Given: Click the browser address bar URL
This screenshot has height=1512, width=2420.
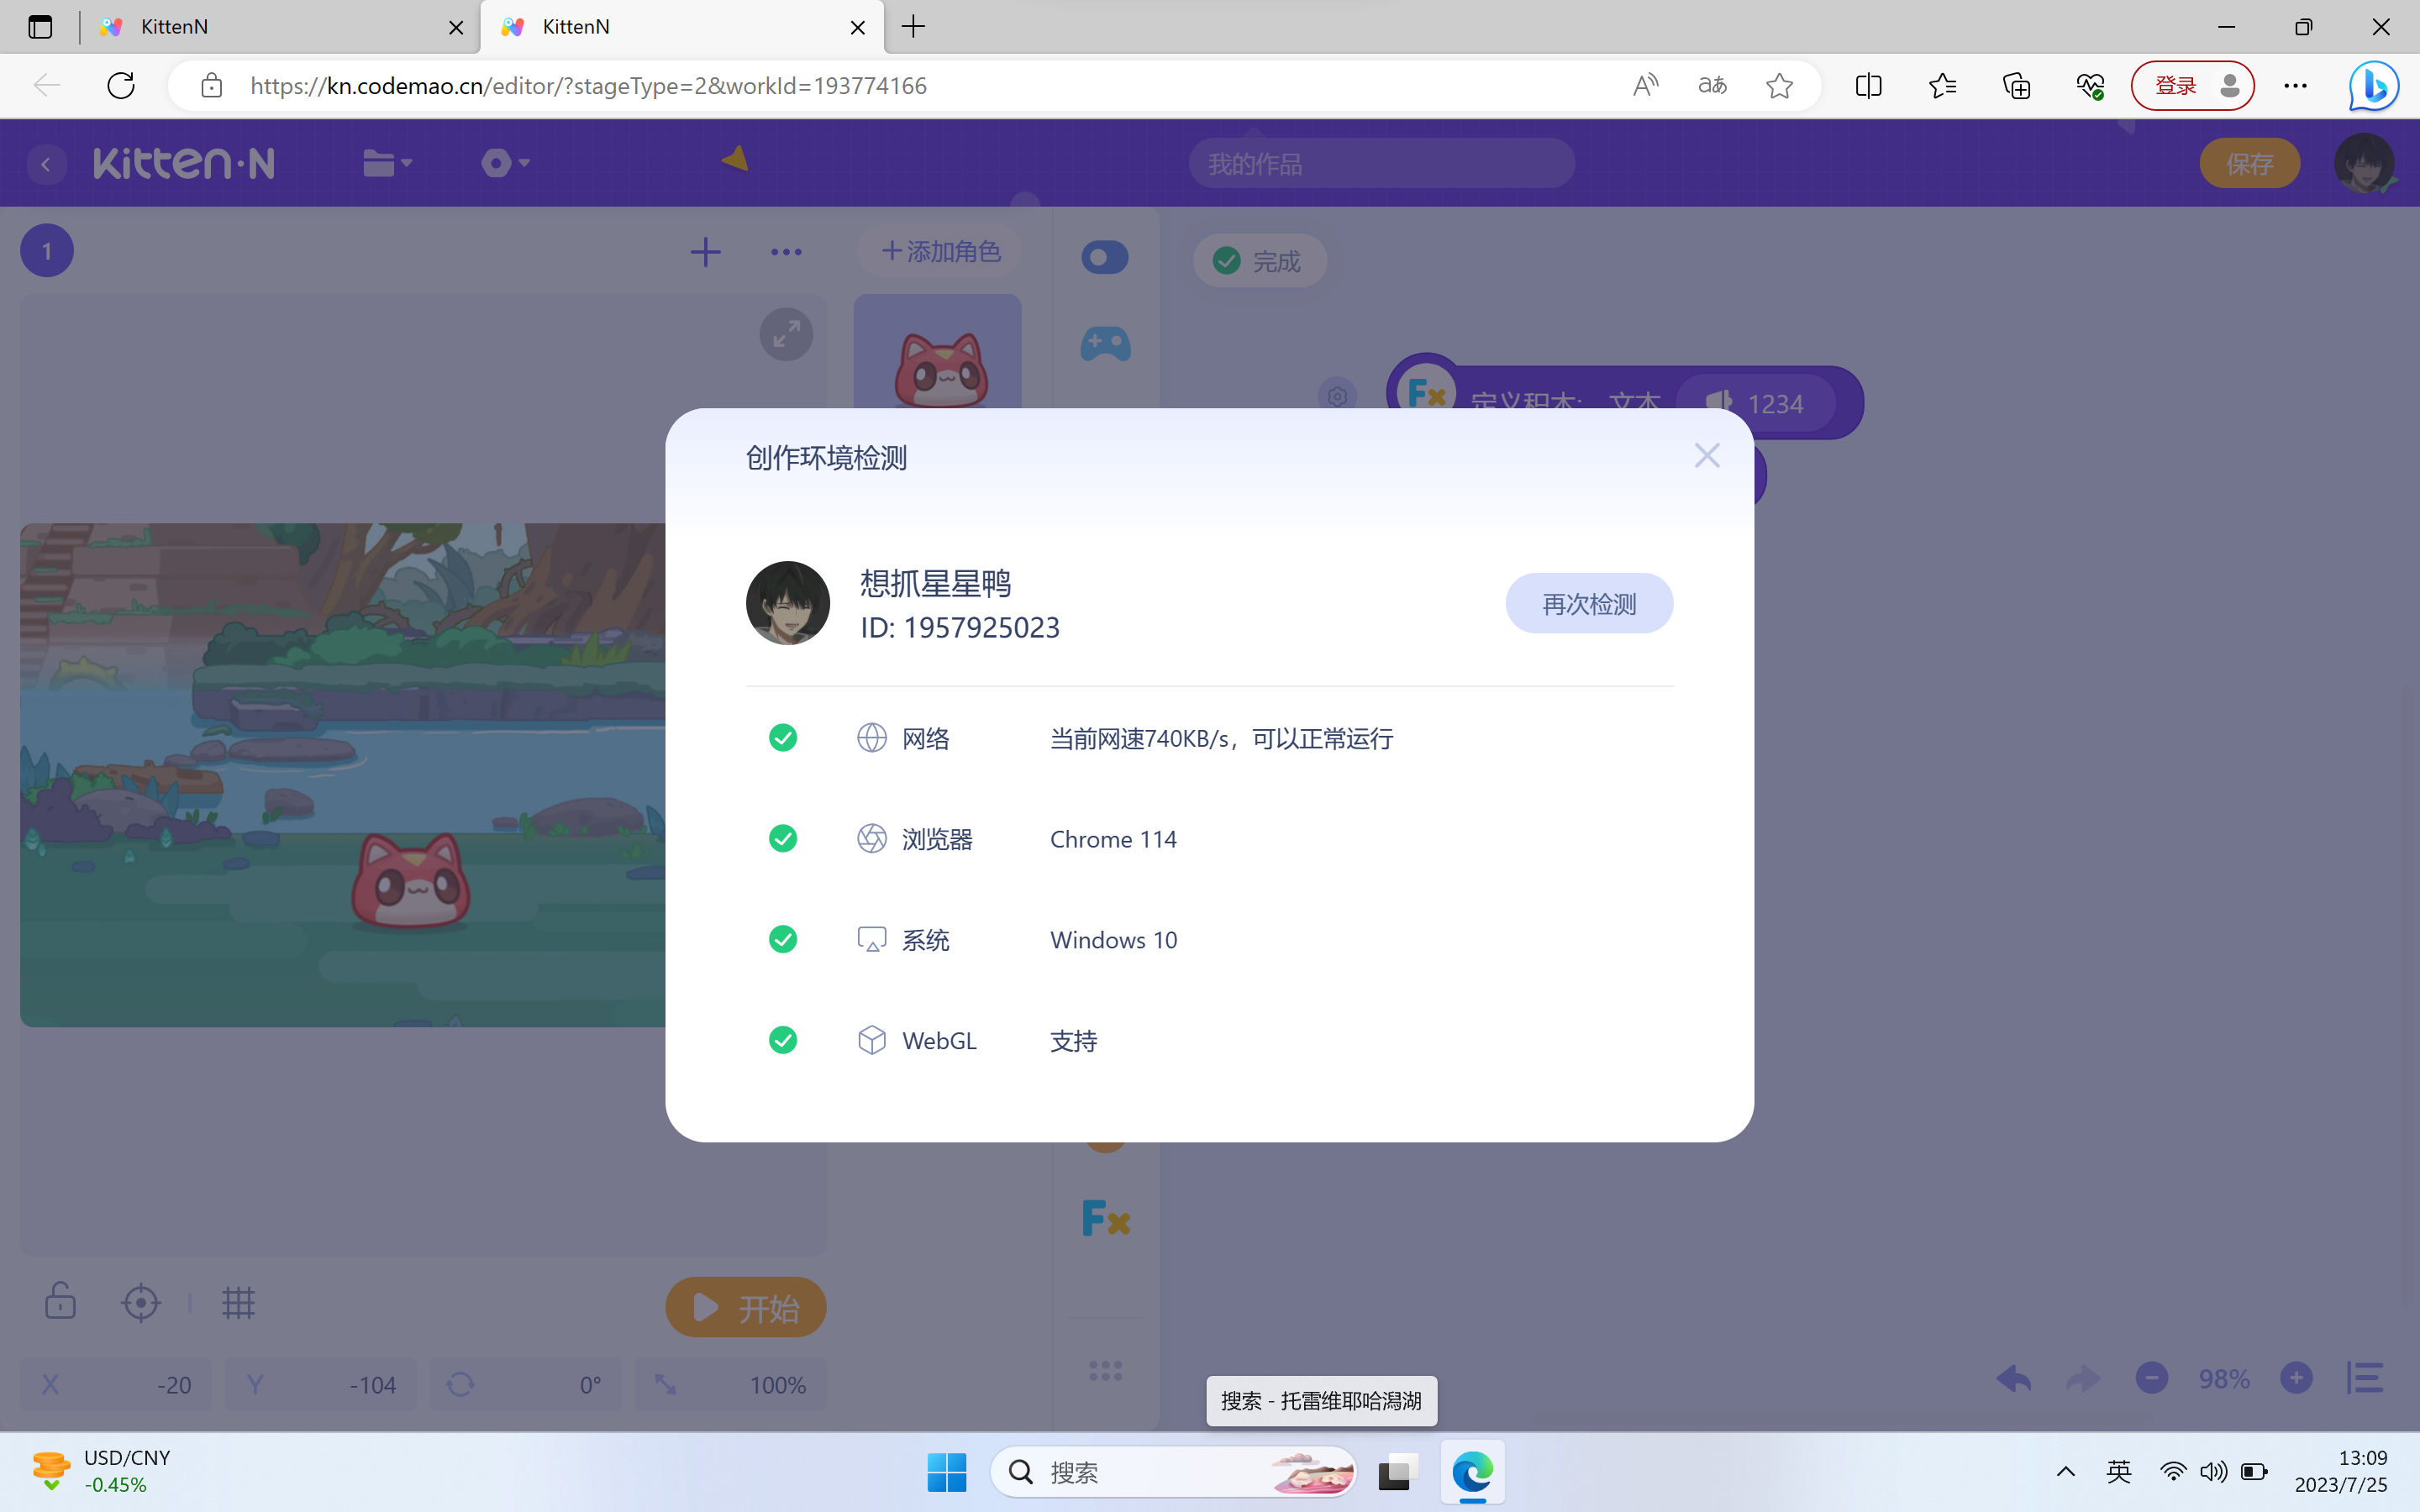Looking at the screenshot, I should coord(589,85).
